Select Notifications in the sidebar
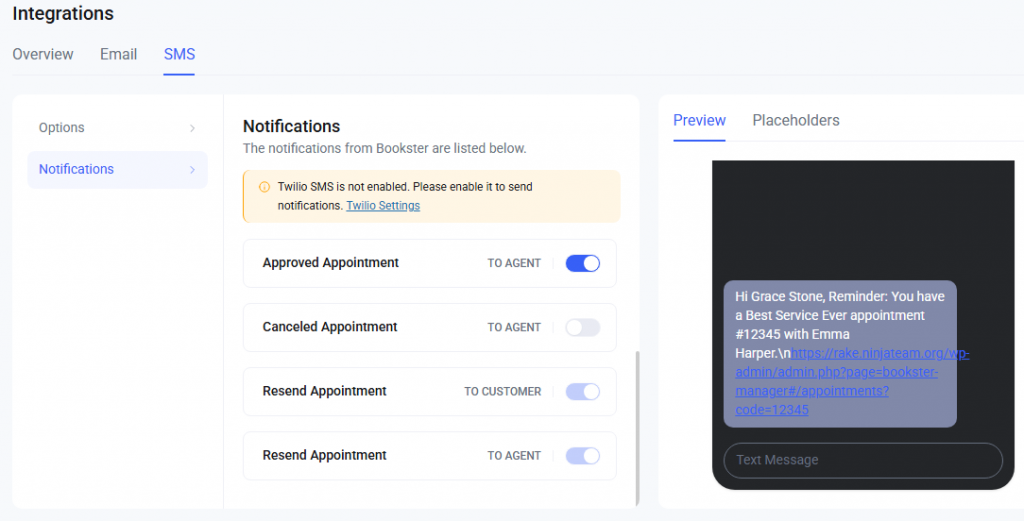This screenshot has width=1024, height=521. [77, 169]
